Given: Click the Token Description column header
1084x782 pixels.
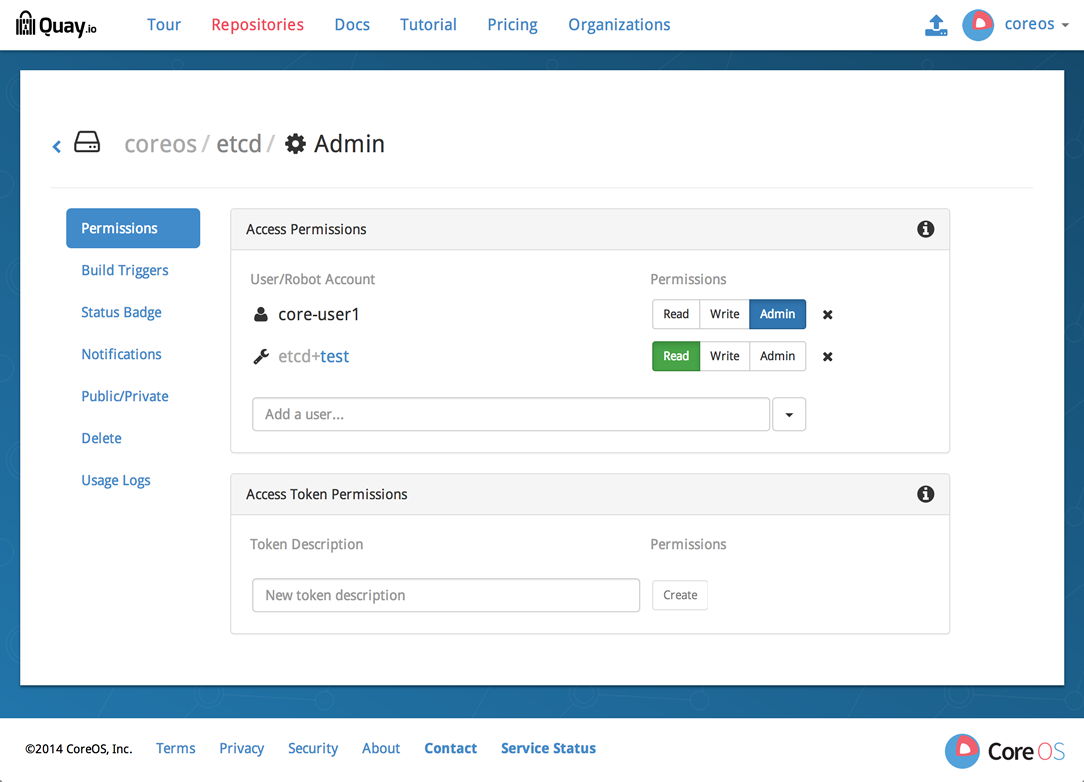Looking at the screenshot, I should [306, 544].
